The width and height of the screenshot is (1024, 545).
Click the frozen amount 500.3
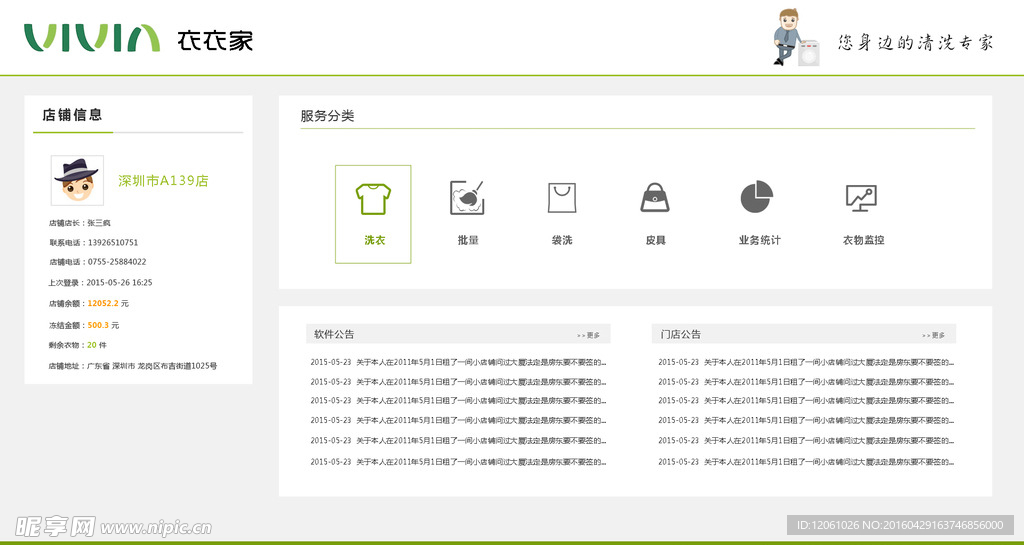coord(99,325)
